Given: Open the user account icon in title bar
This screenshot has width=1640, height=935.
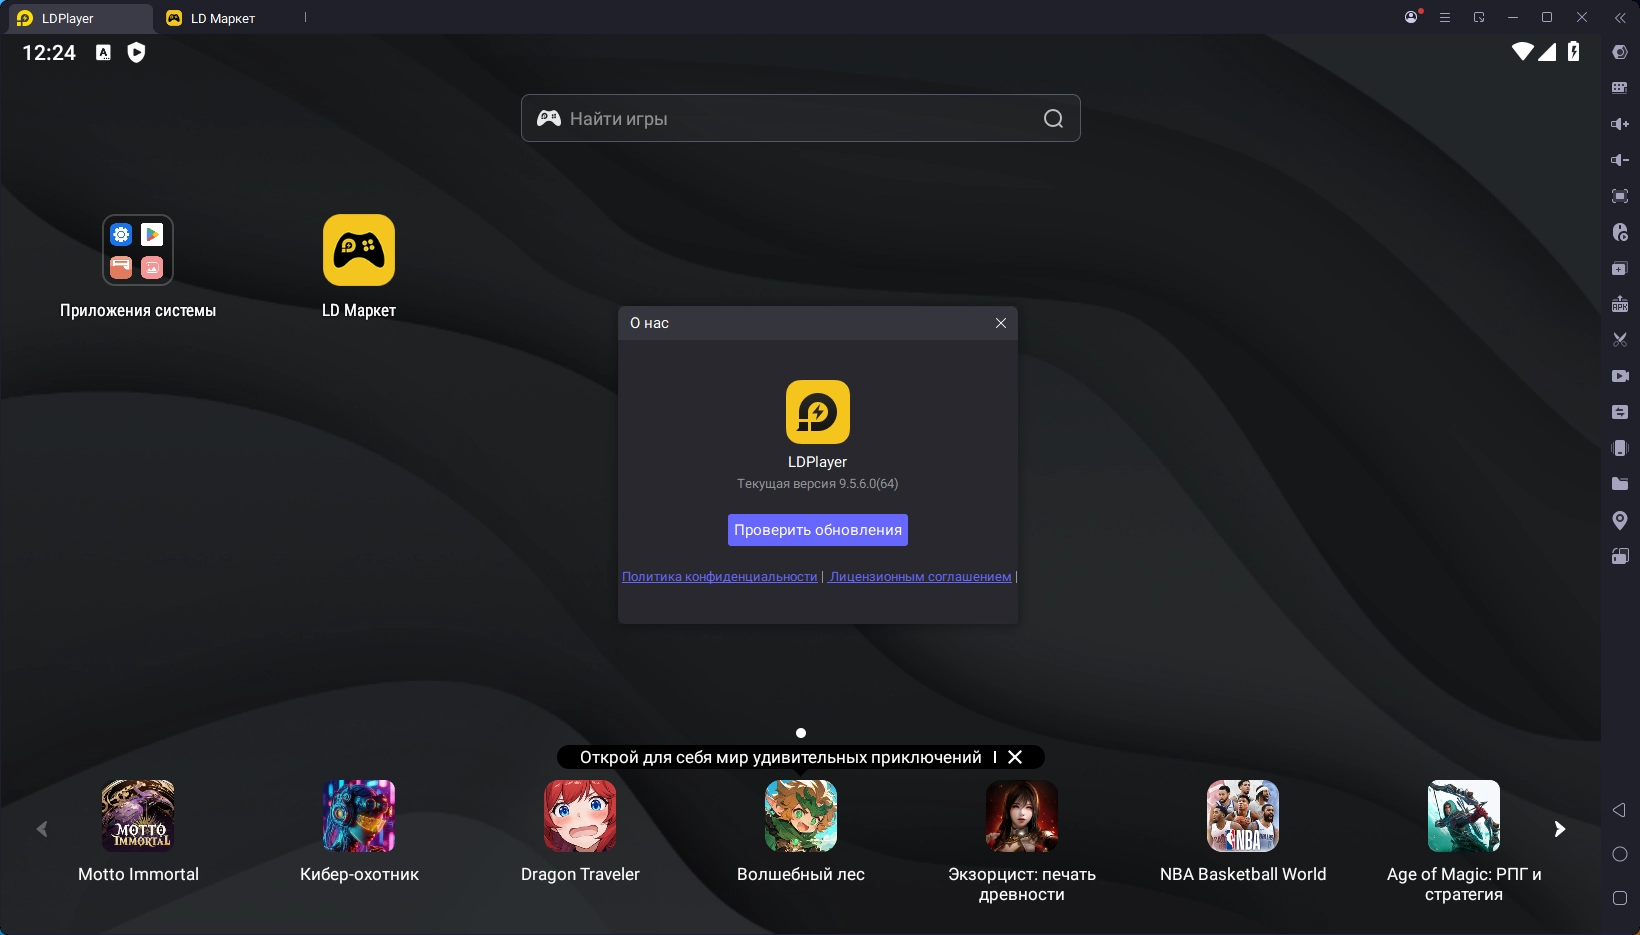Looking at the screenshot, I should [x=1412, y=17].
